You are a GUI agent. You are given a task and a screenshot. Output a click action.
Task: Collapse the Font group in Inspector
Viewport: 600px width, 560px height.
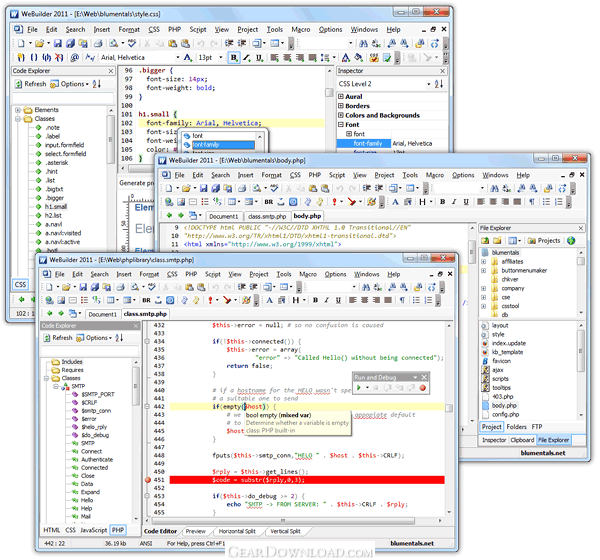pos(341,124)
